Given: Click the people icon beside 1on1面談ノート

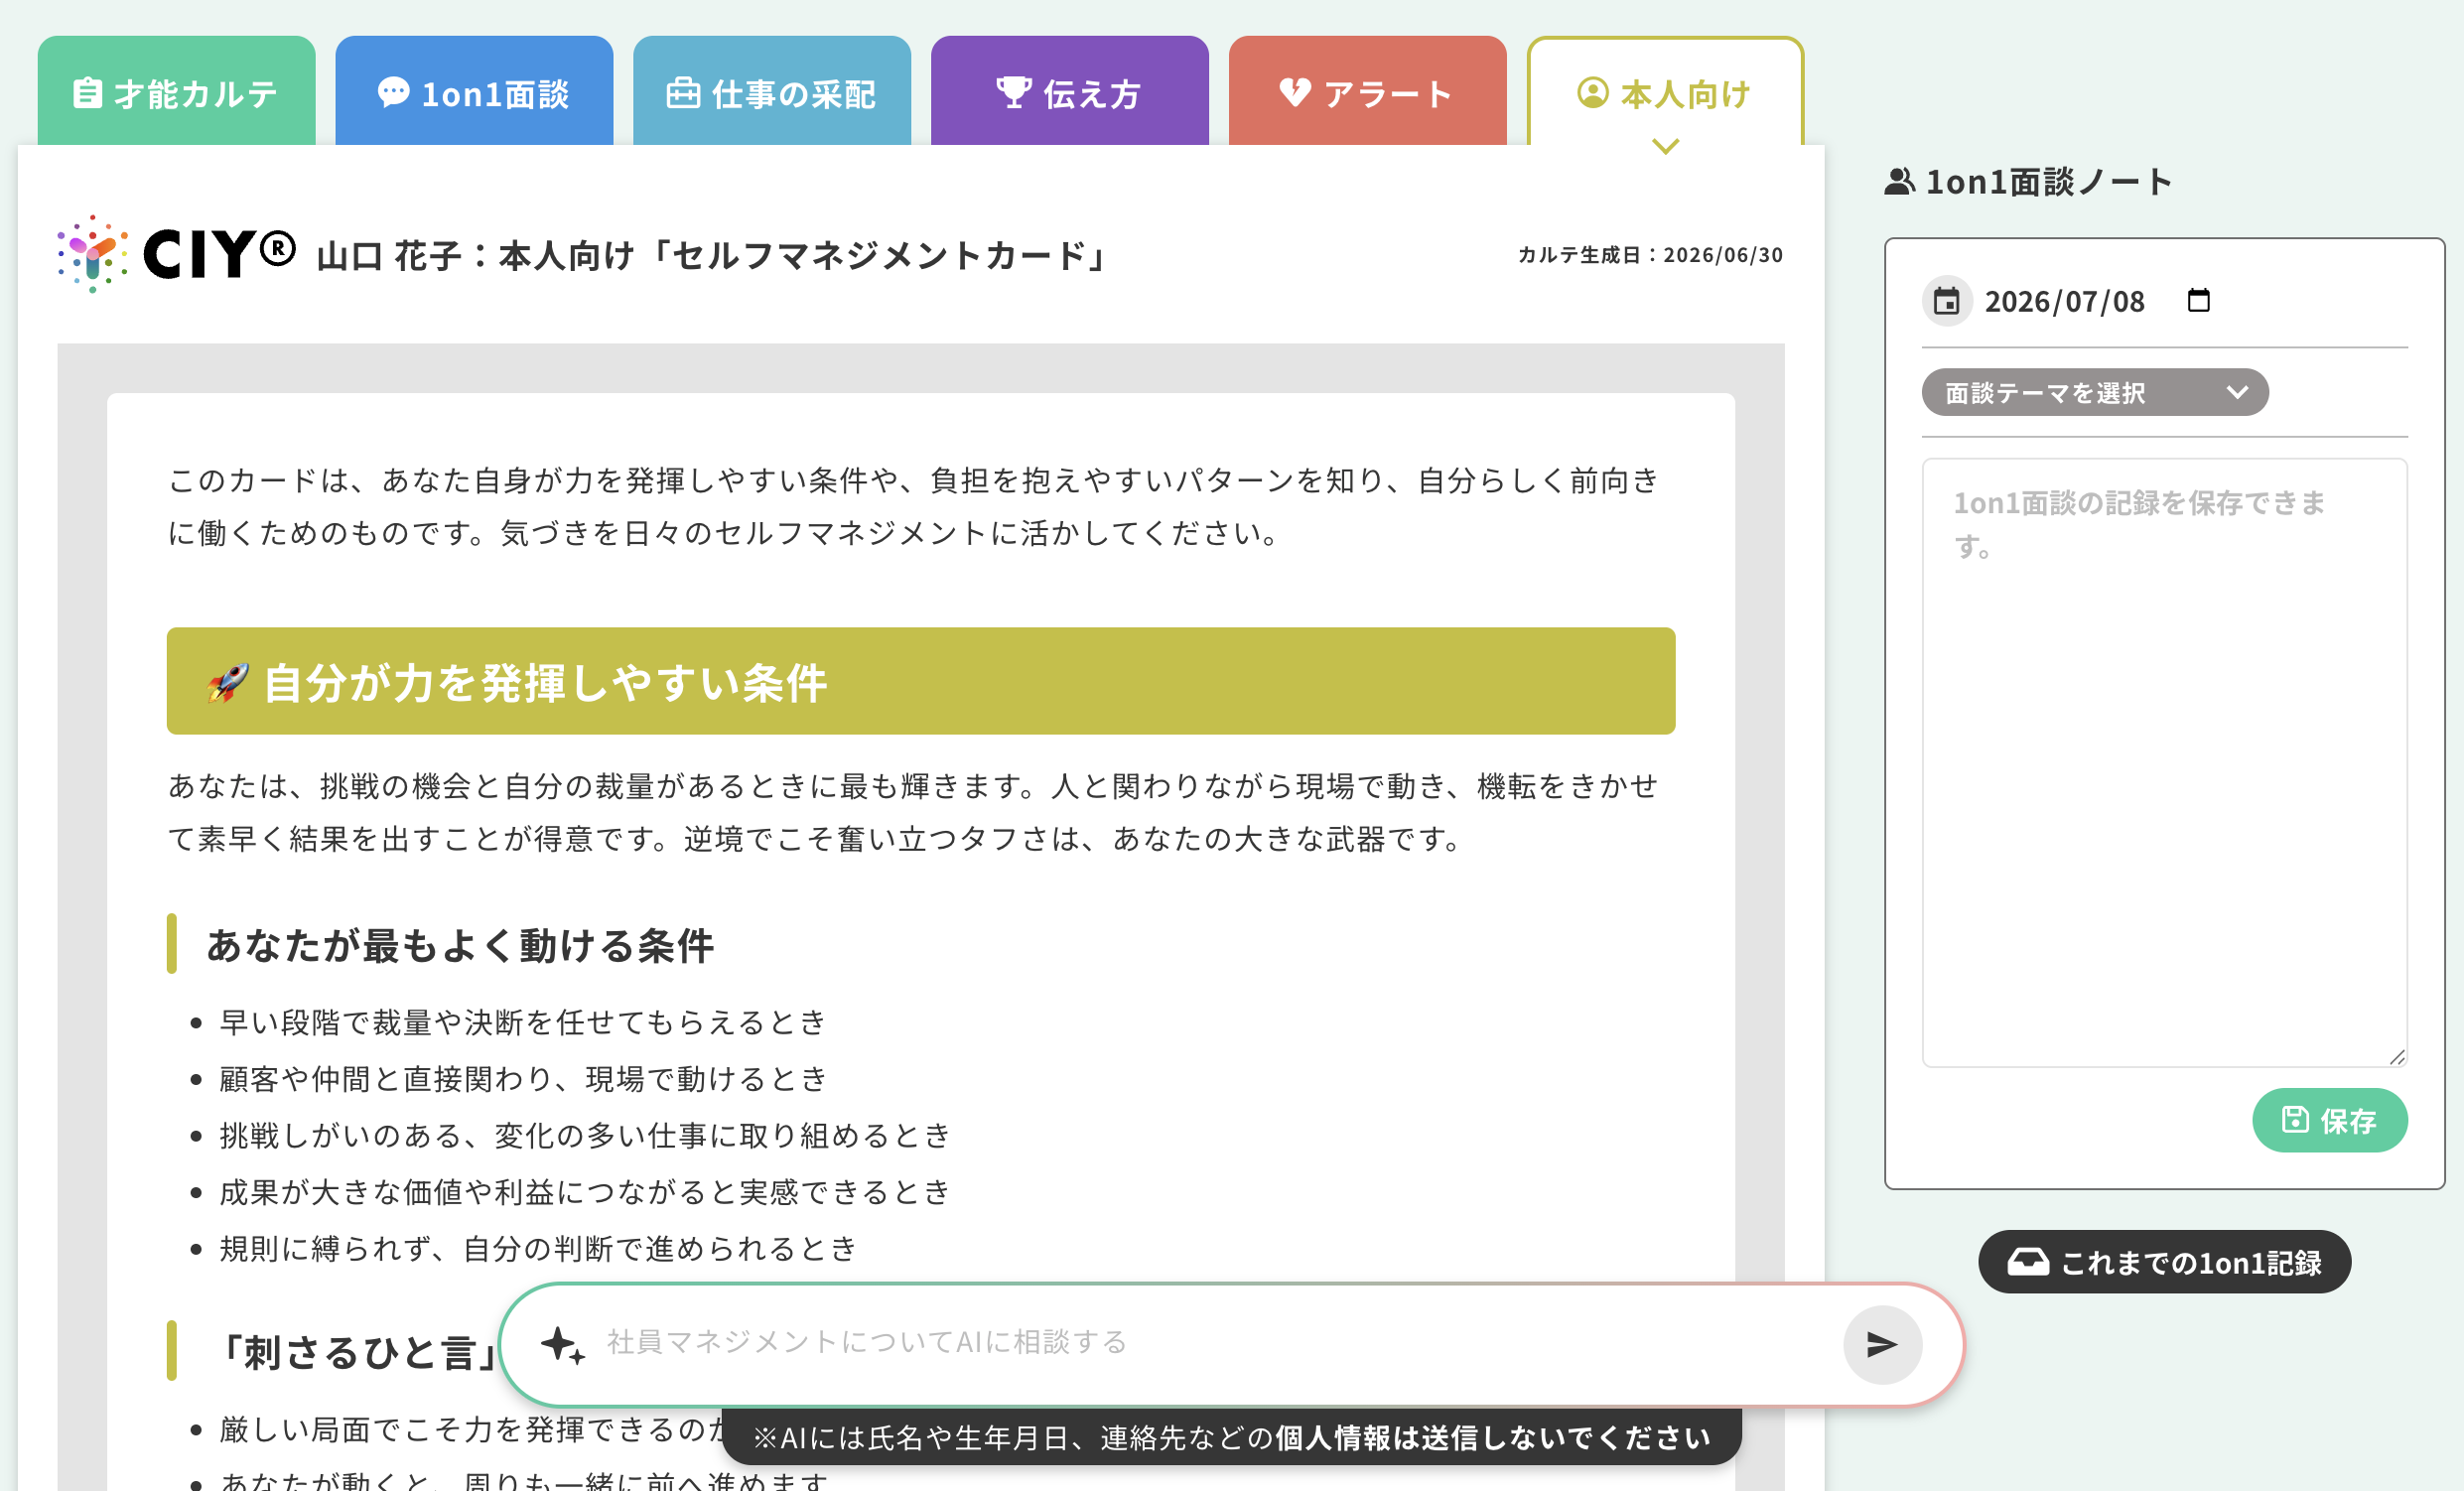Looking at the screenshot, I should tap(1900, 182).
